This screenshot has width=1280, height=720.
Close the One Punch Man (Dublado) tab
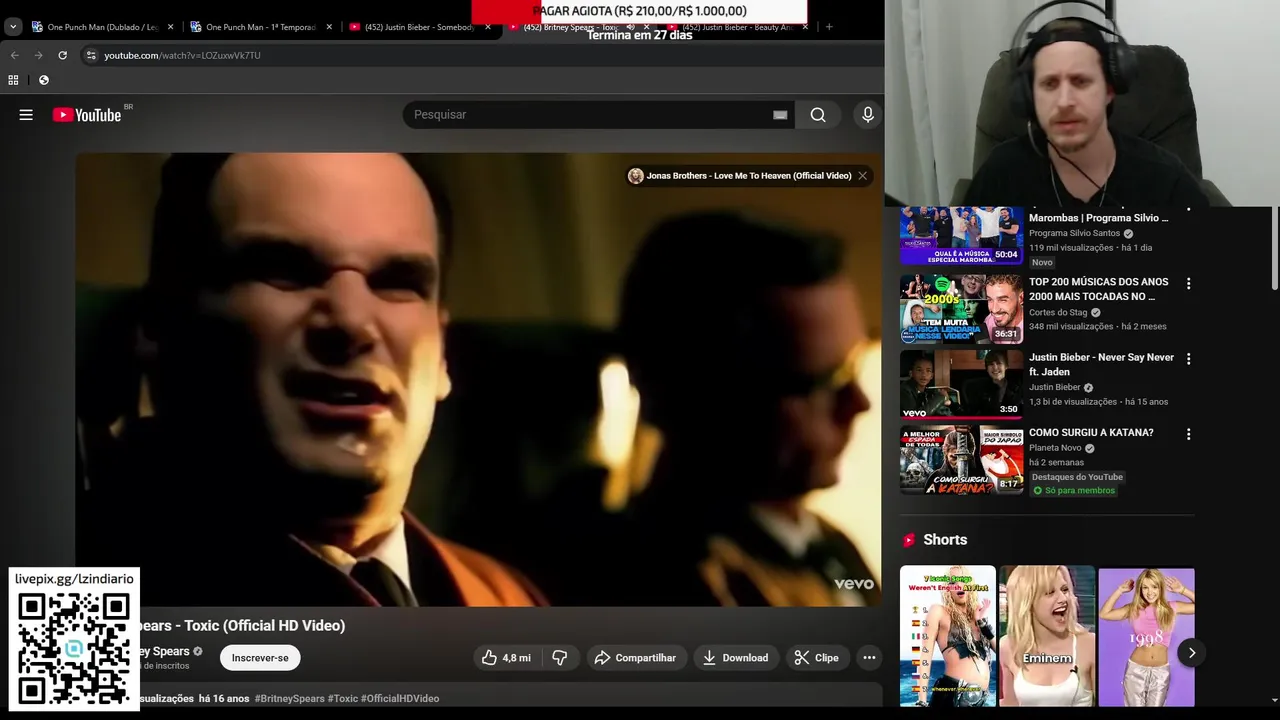[x=170, y=27]
